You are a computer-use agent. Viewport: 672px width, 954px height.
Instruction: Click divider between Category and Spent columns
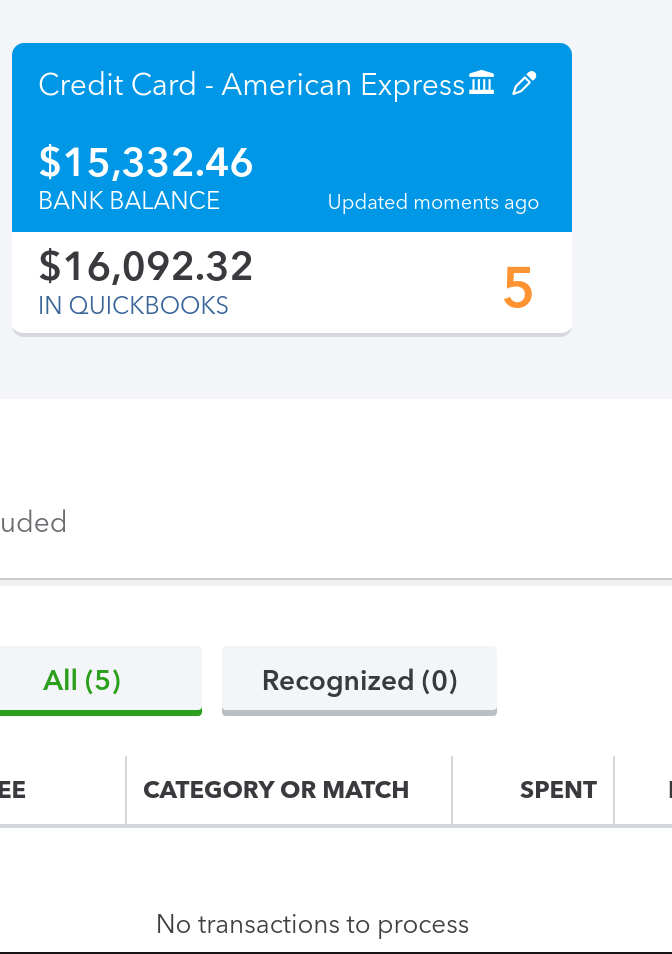[452, 790]
